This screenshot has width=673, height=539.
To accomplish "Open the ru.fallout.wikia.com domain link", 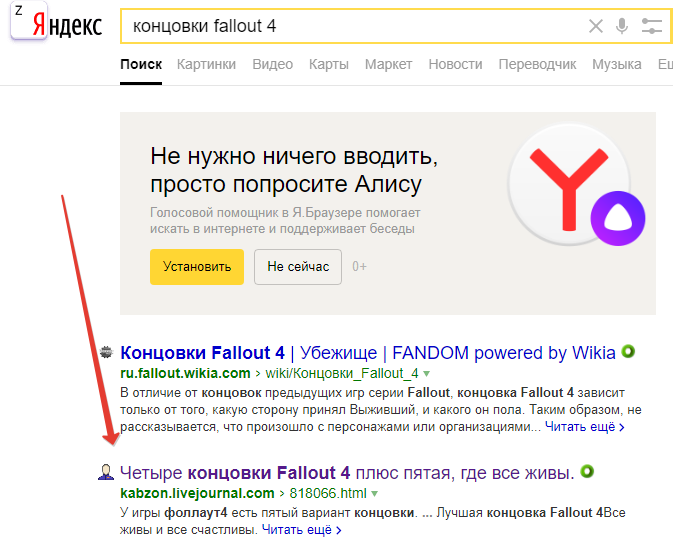I will (x=185, y=373).
